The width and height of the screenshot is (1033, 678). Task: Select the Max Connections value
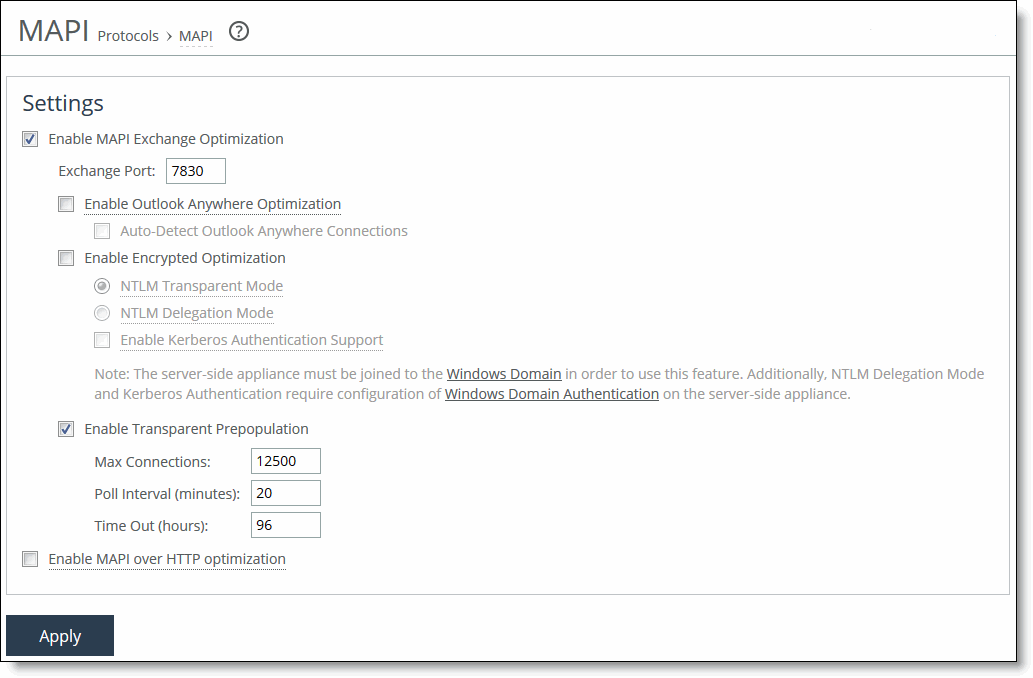point(285,461)
